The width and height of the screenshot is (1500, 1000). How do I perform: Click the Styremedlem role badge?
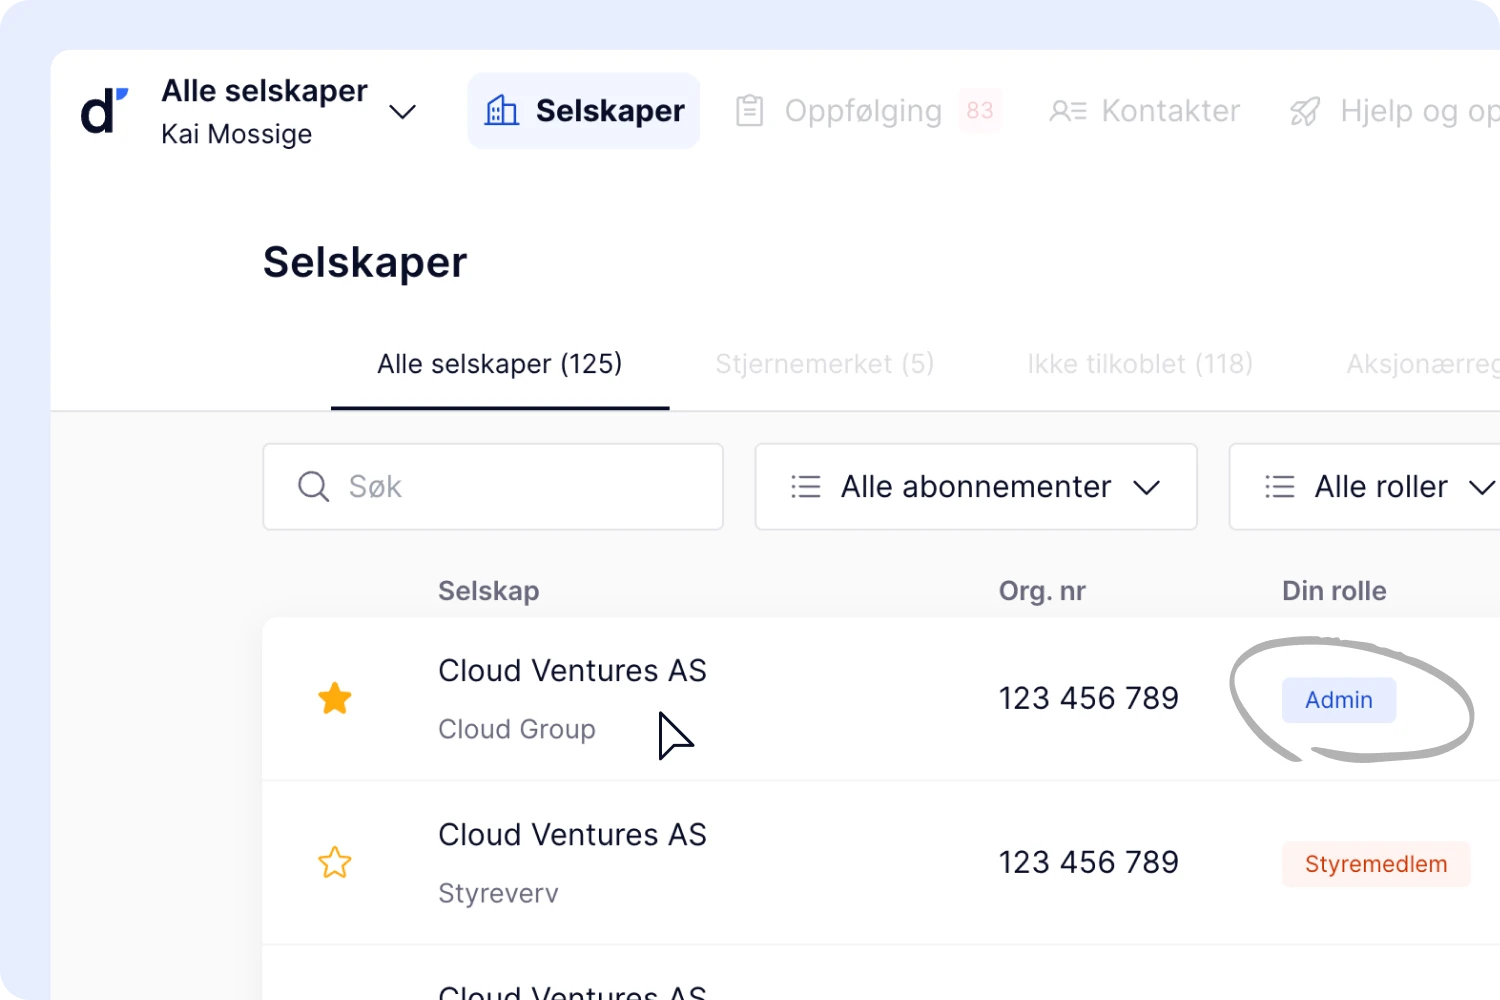1375,864
